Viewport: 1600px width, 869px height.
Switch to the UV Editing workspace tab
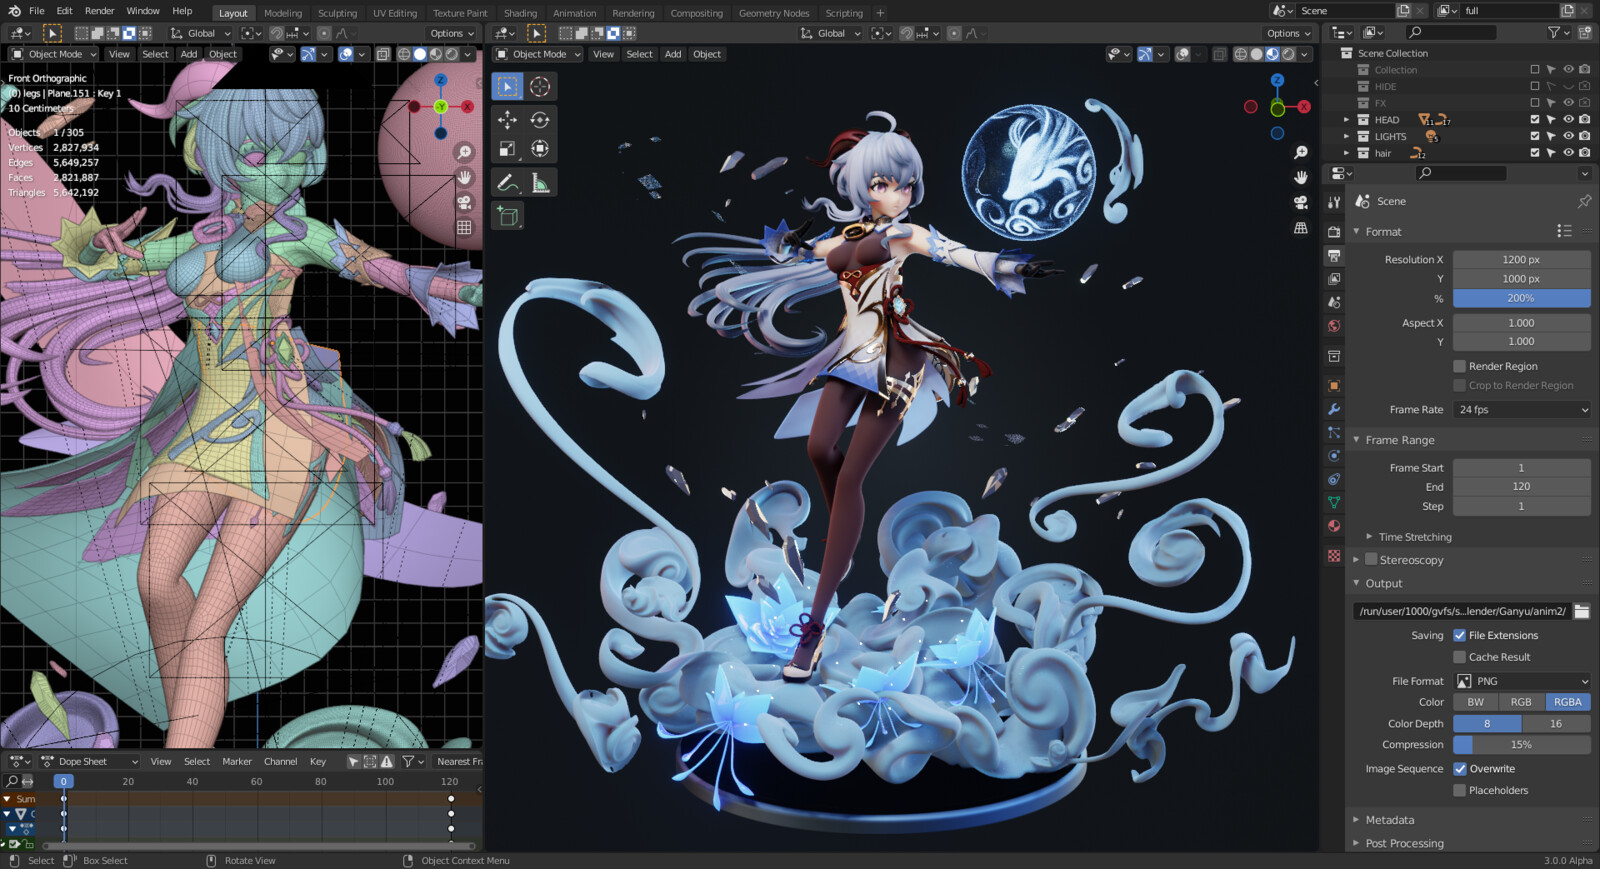tap(395, 13)
